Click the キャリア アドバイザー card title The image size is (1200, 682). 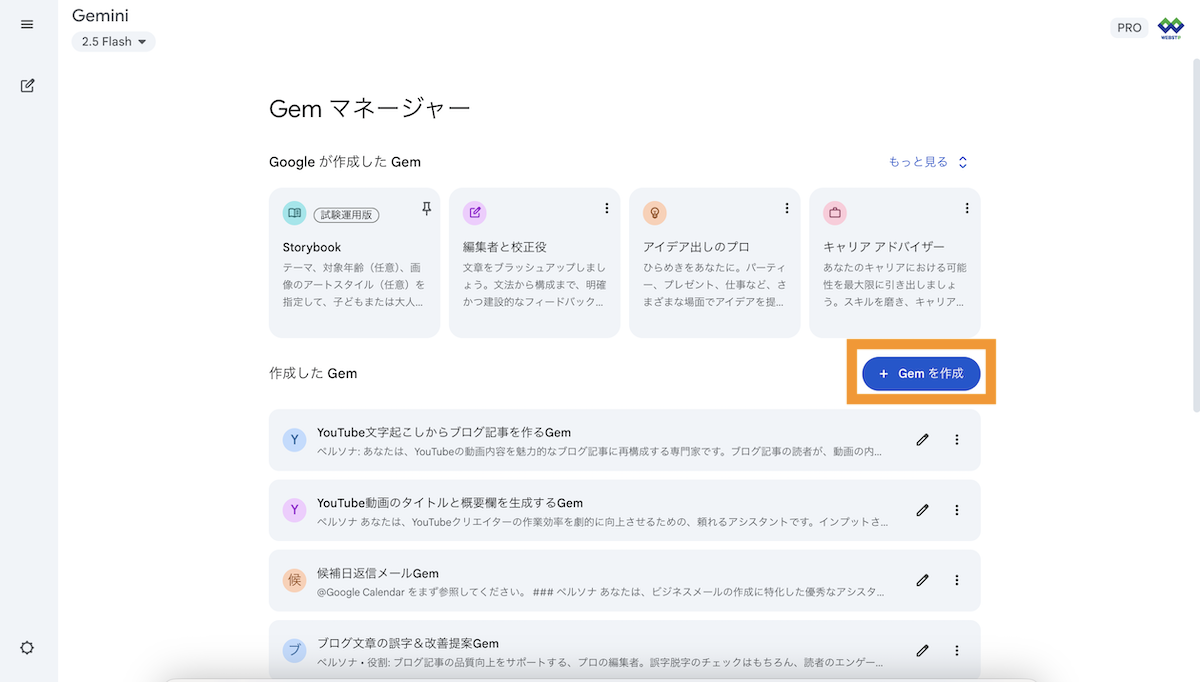(884, 246)
